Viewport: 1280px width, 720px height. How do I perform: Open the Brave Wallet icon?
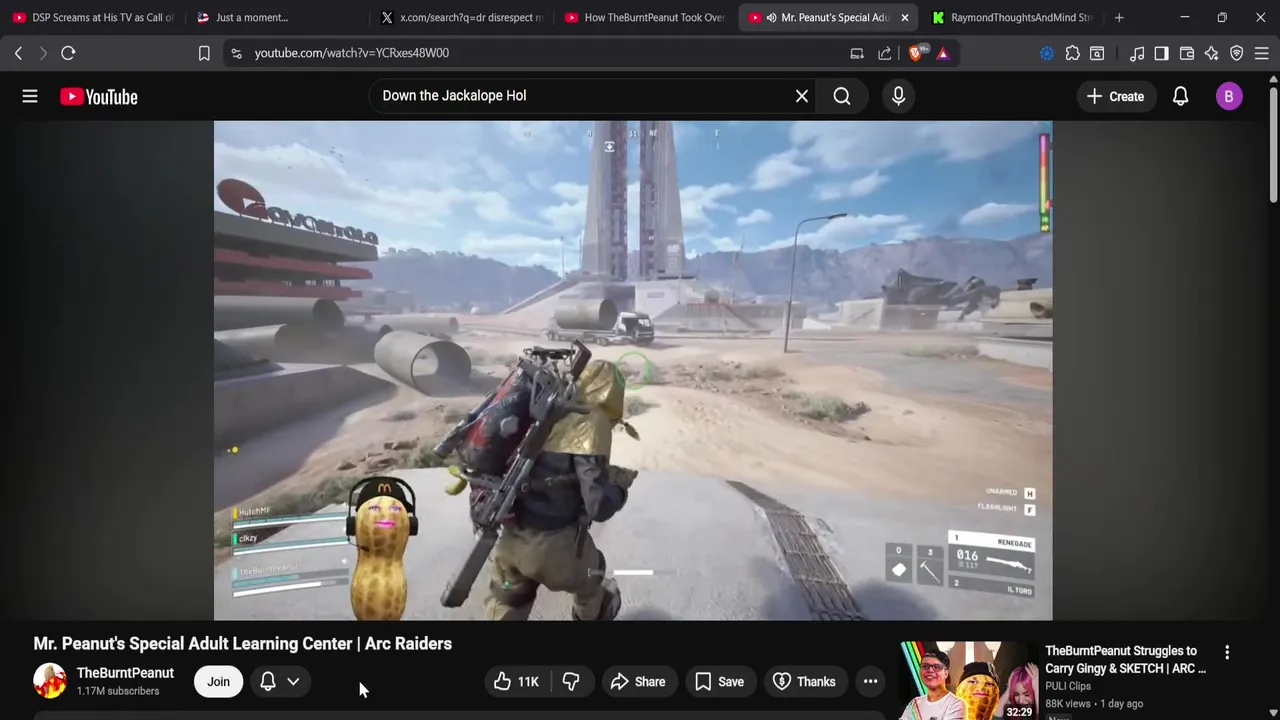[x=1187, y=53]
